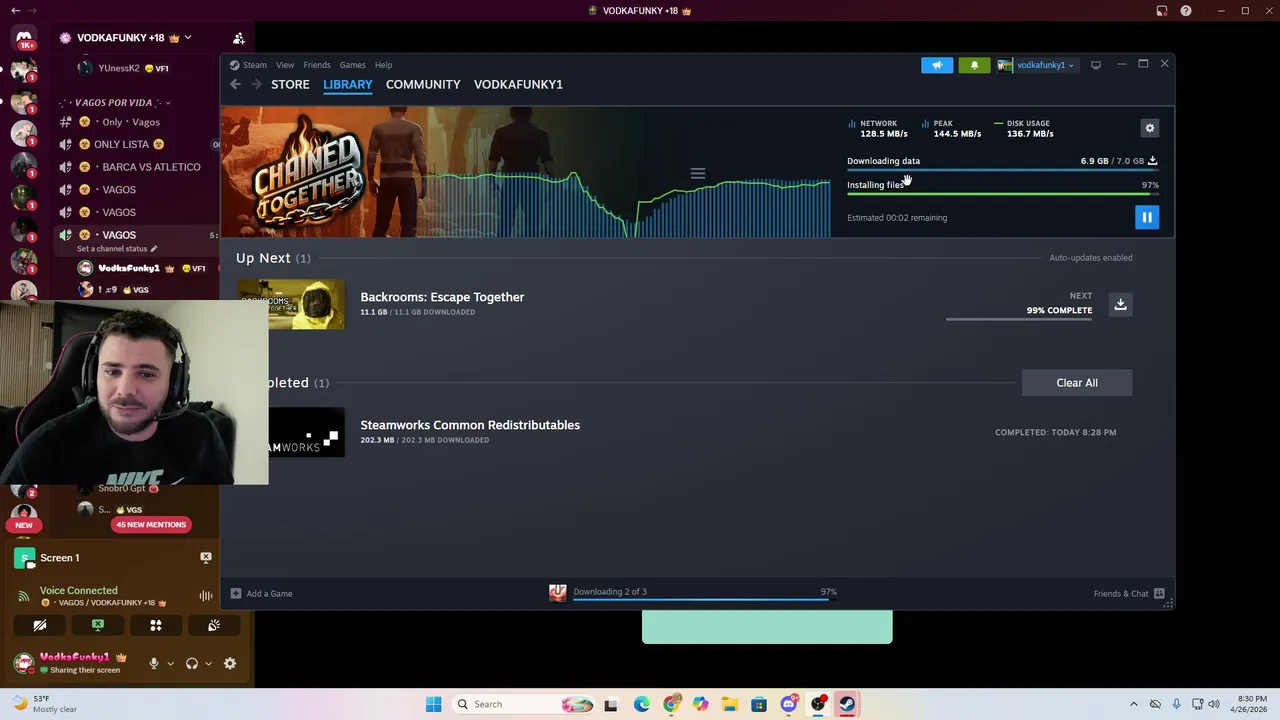Click Steamworks Common Redistributables title

470,425
